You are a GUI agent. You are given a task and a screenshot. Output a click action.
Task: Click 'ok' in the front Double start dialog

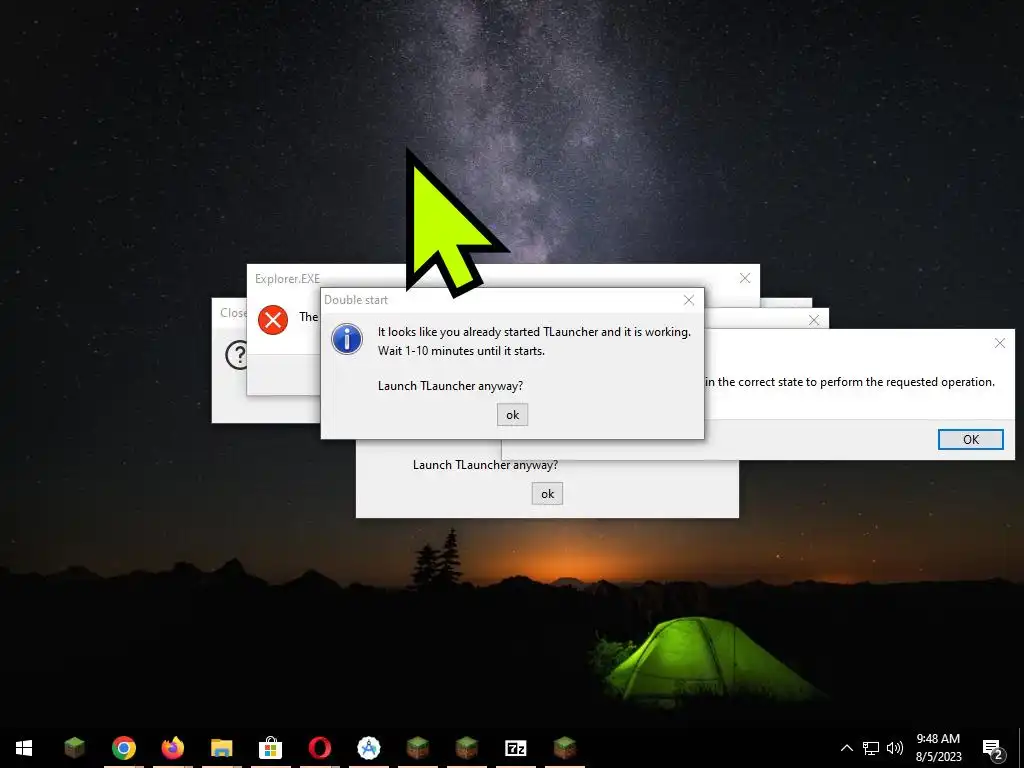tap(512, 415)
